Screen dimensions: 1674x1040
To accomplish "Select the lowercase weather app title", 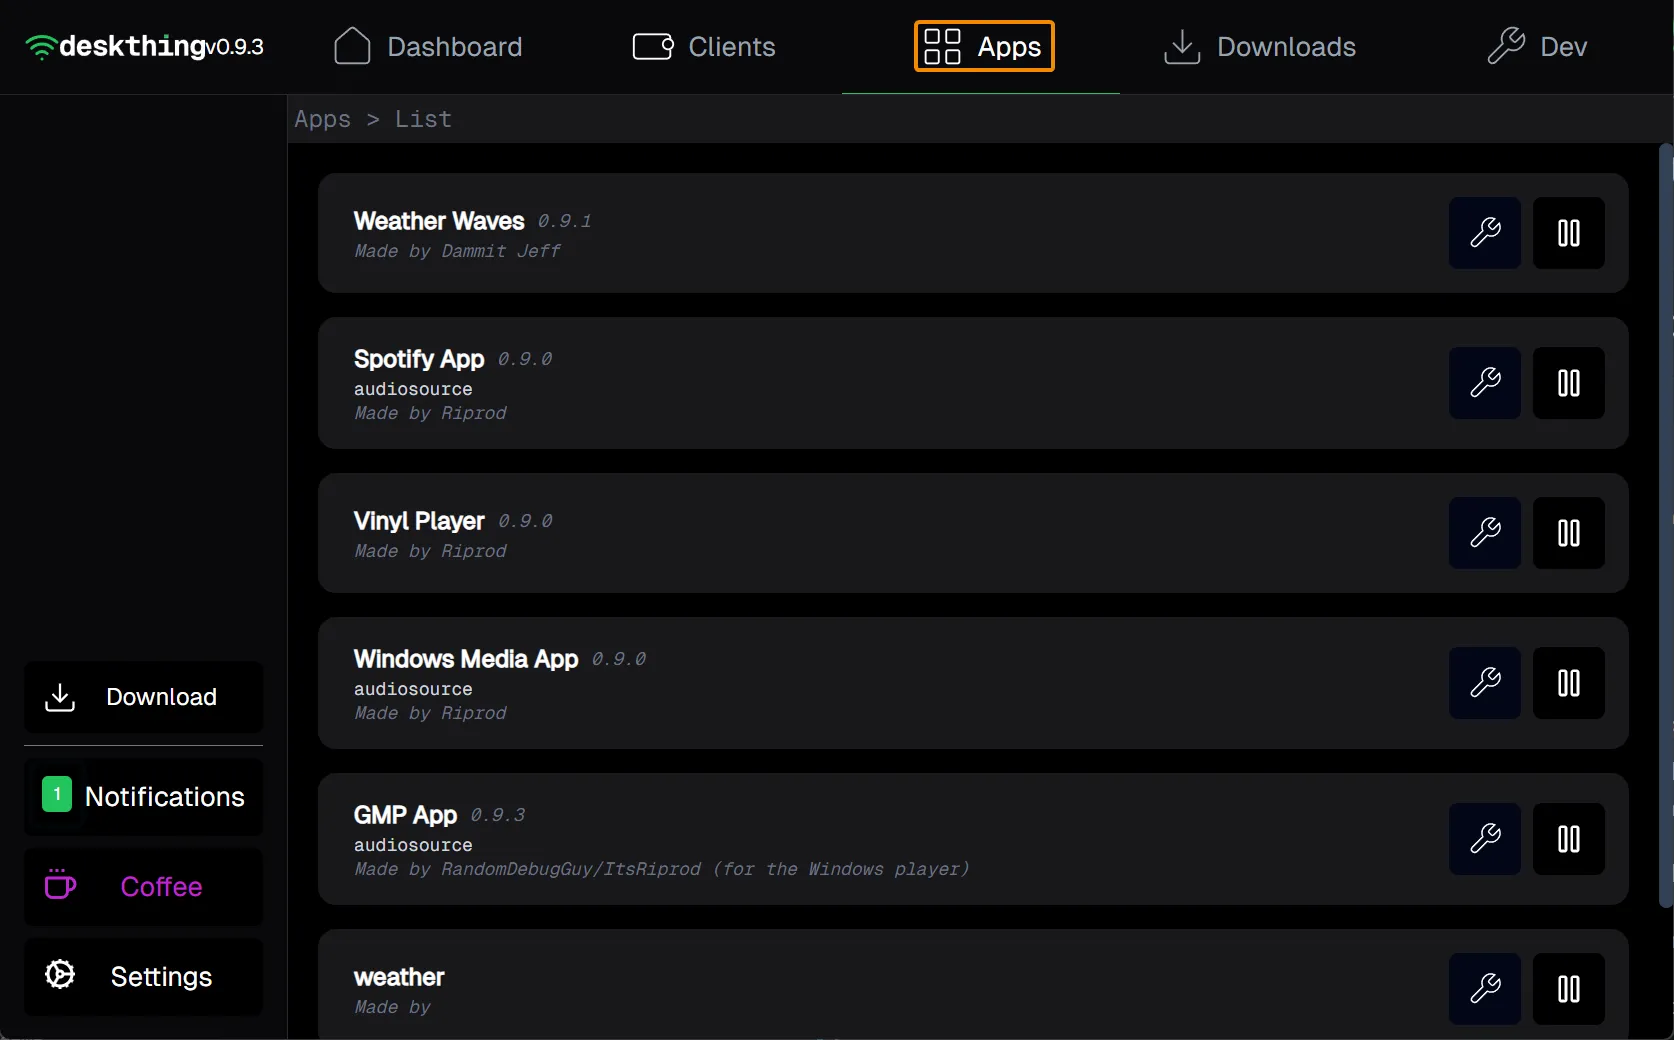I will click(399, 977).
